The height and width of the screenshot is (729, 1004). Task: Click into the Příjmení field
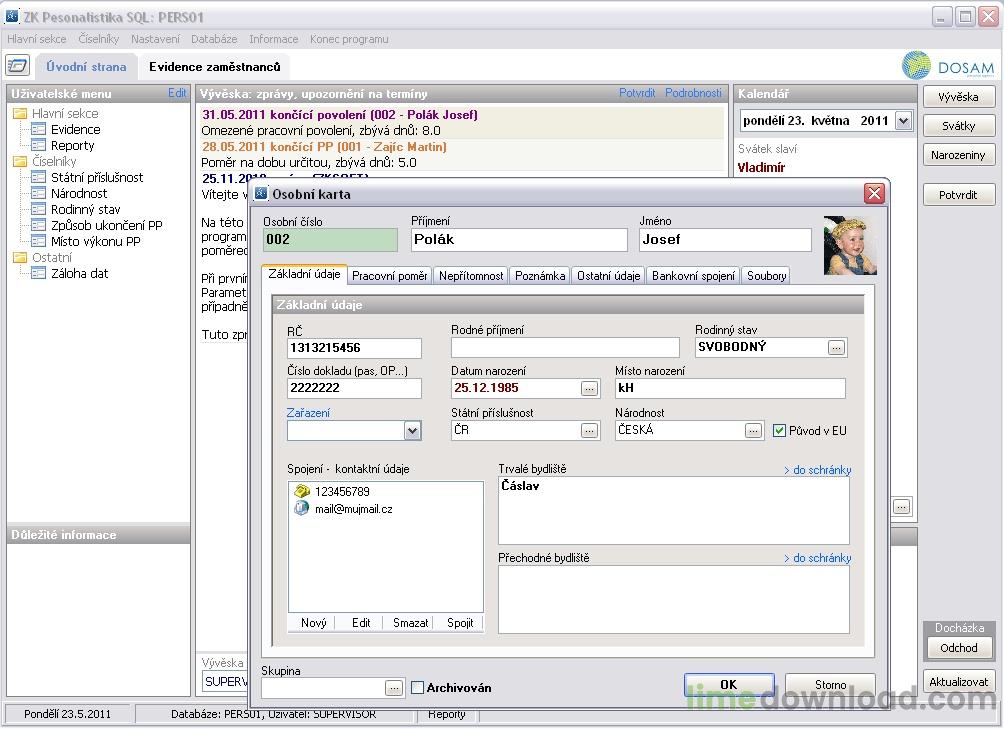518,240
